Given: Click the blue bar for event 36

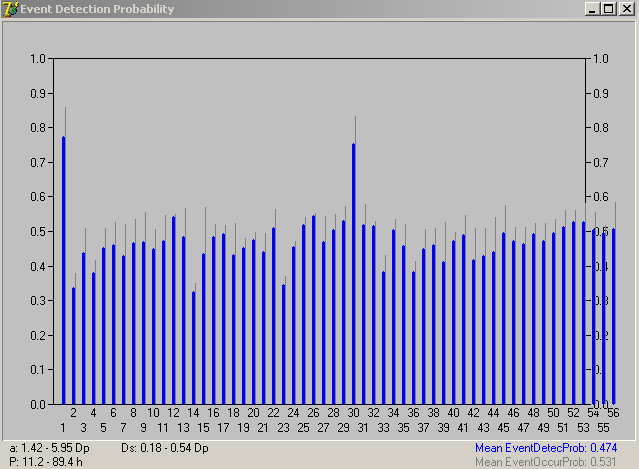Looking at the screenshot, I should click(413, 338).
